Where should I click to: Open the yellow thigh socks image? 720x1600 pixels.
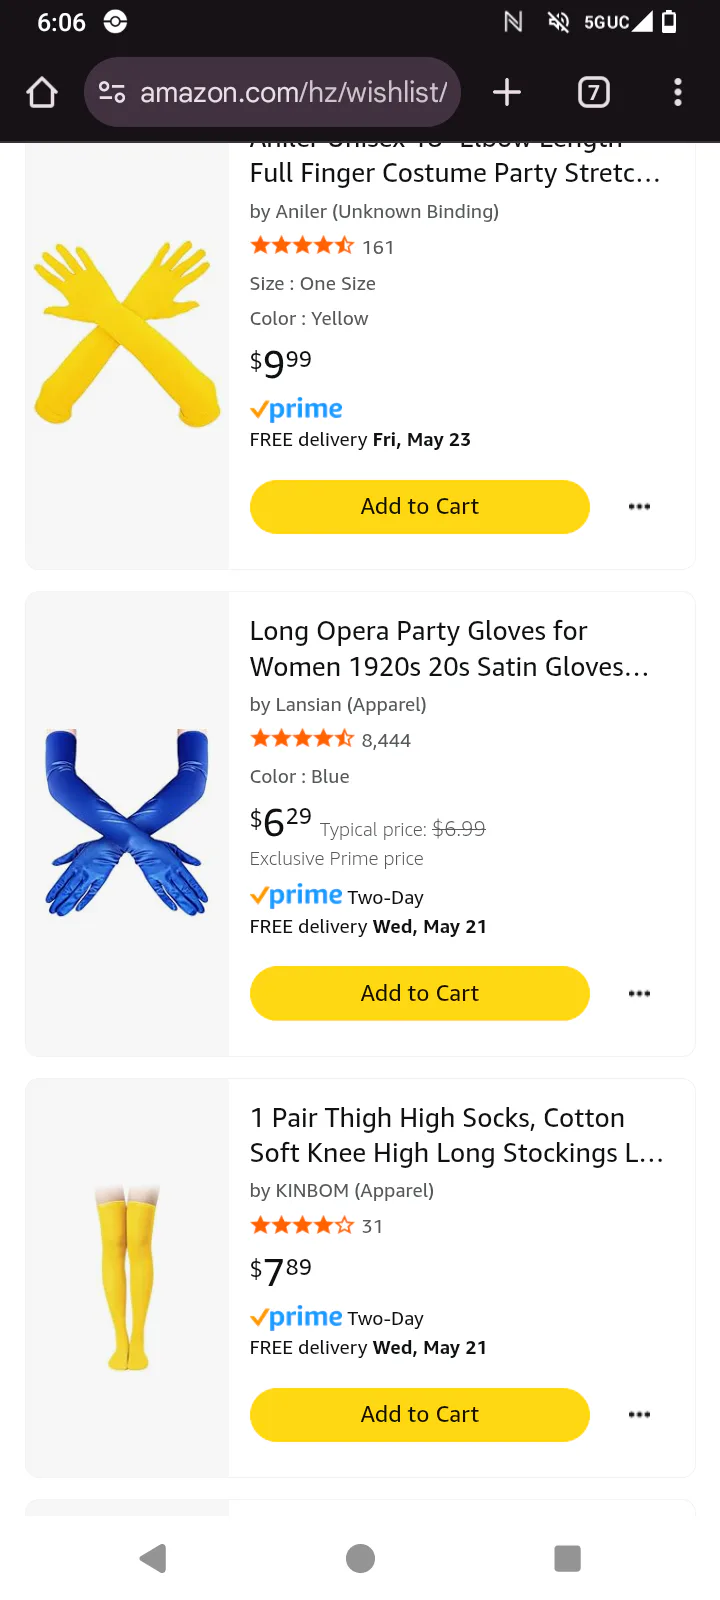(x=127, y=1277)
